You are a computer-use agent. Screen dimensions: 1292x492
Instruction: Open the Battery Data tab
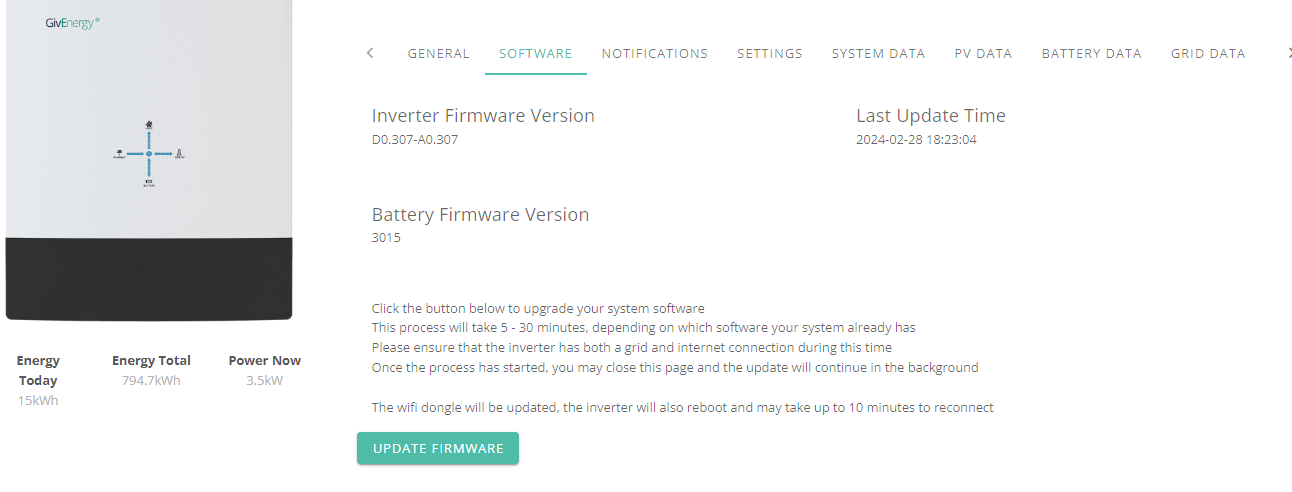(x=1091, y=54)
